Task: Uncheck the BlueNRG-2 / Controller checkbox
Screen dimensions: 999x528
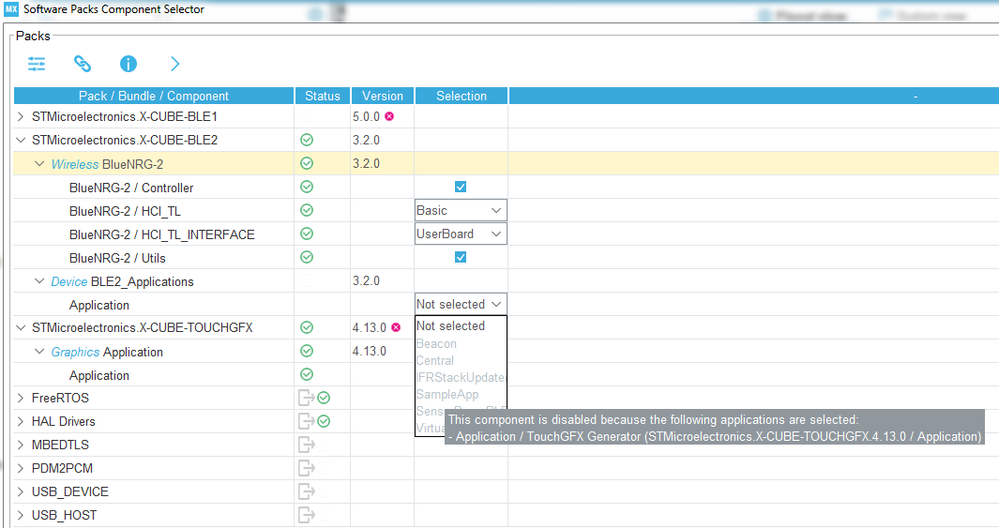Action: tap(461, 187)
